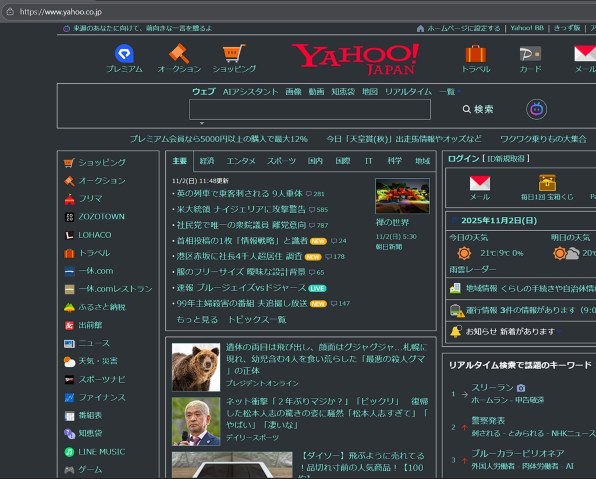596x479 pixels.
Task: Open the Yahoo! BB link at top
Action: (527, 29)
